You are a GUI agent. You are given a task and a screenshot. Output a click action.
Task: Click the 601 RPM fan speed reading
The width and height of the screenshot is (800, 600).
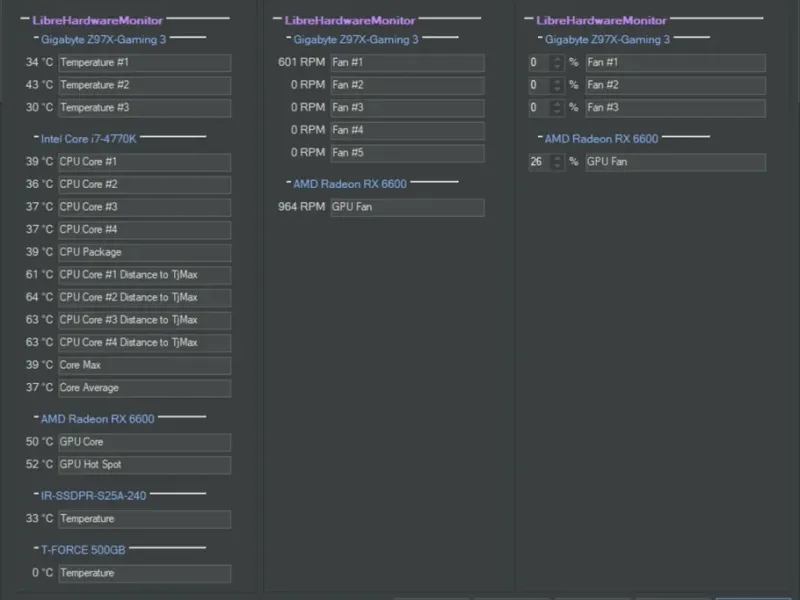[x=302, y=62]
